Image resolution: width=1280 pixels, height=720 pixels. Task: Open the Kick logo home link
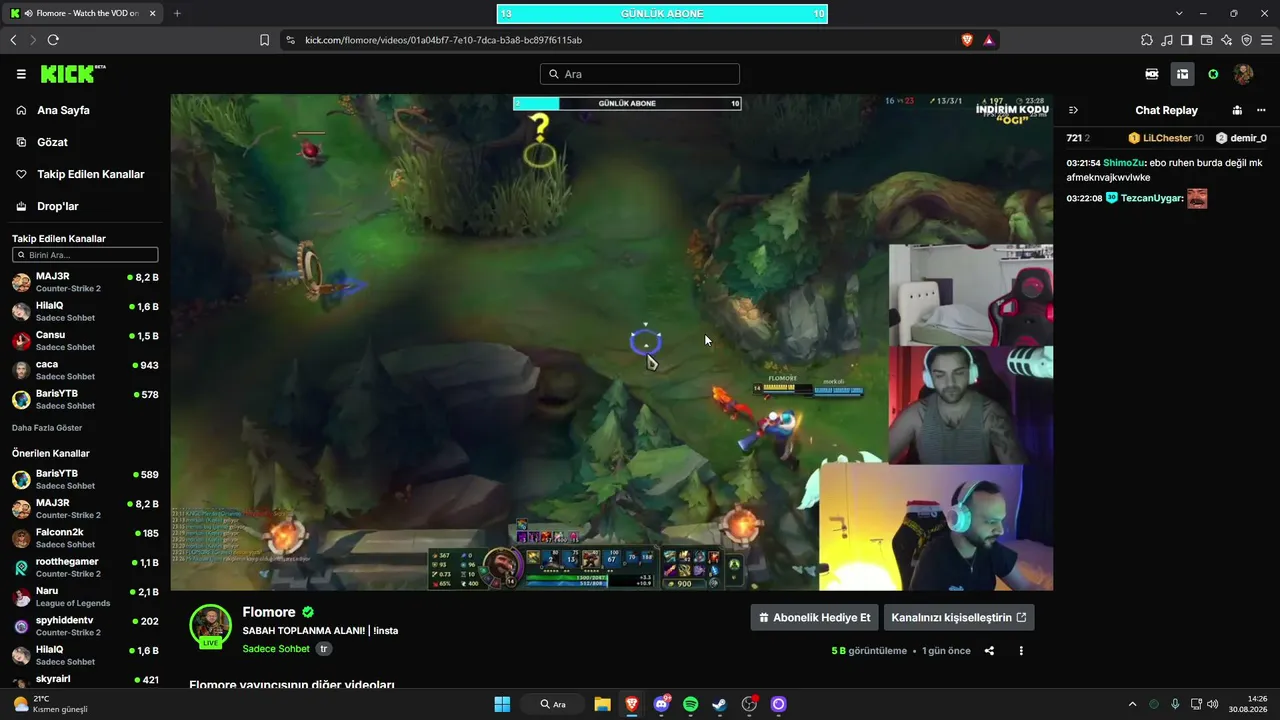[x=72, y=74]
